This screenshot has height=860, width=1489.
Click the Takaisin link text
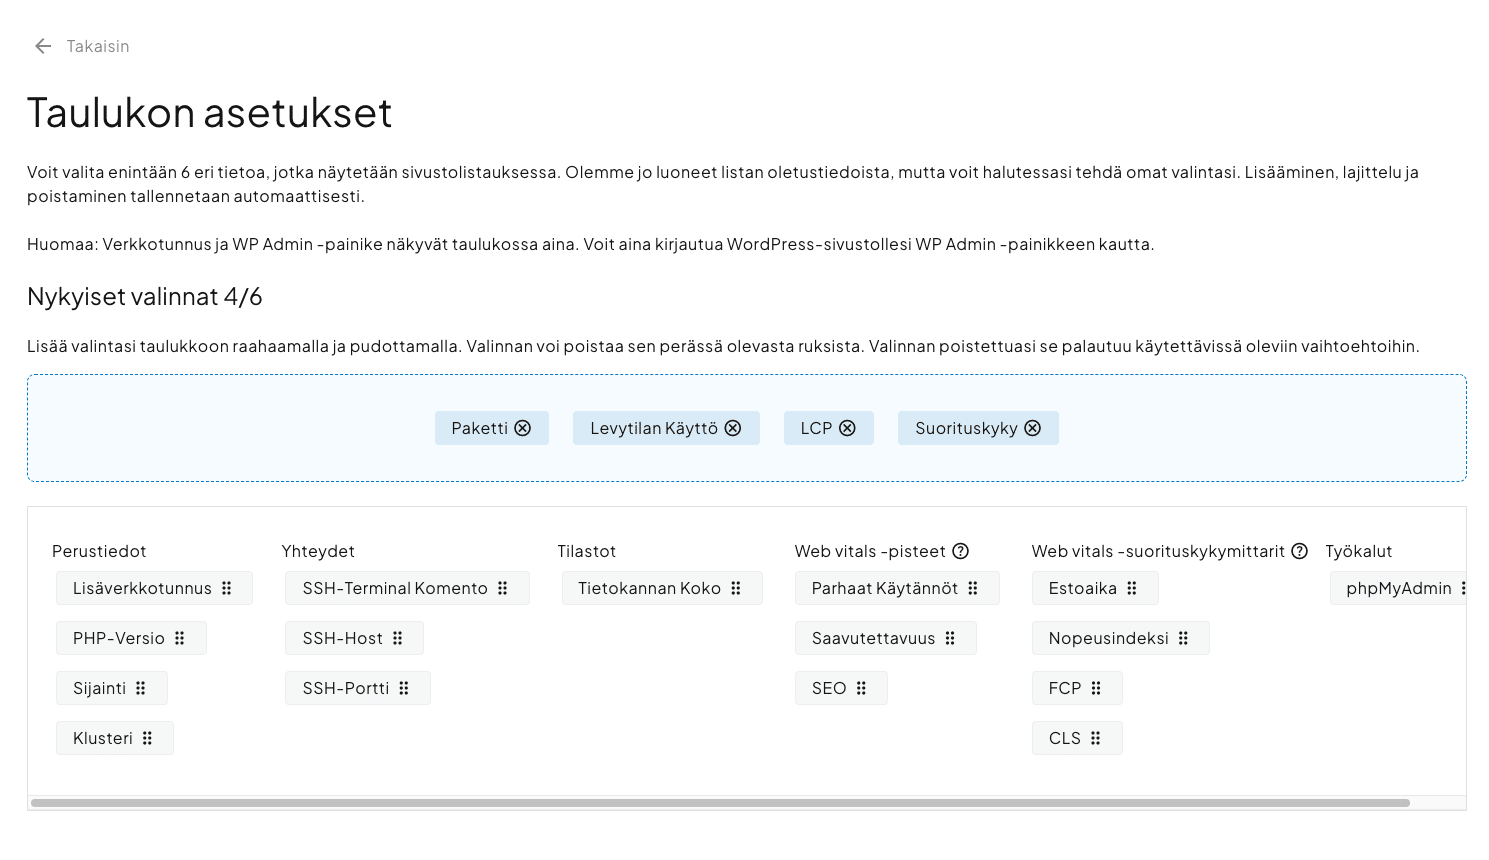98,46
